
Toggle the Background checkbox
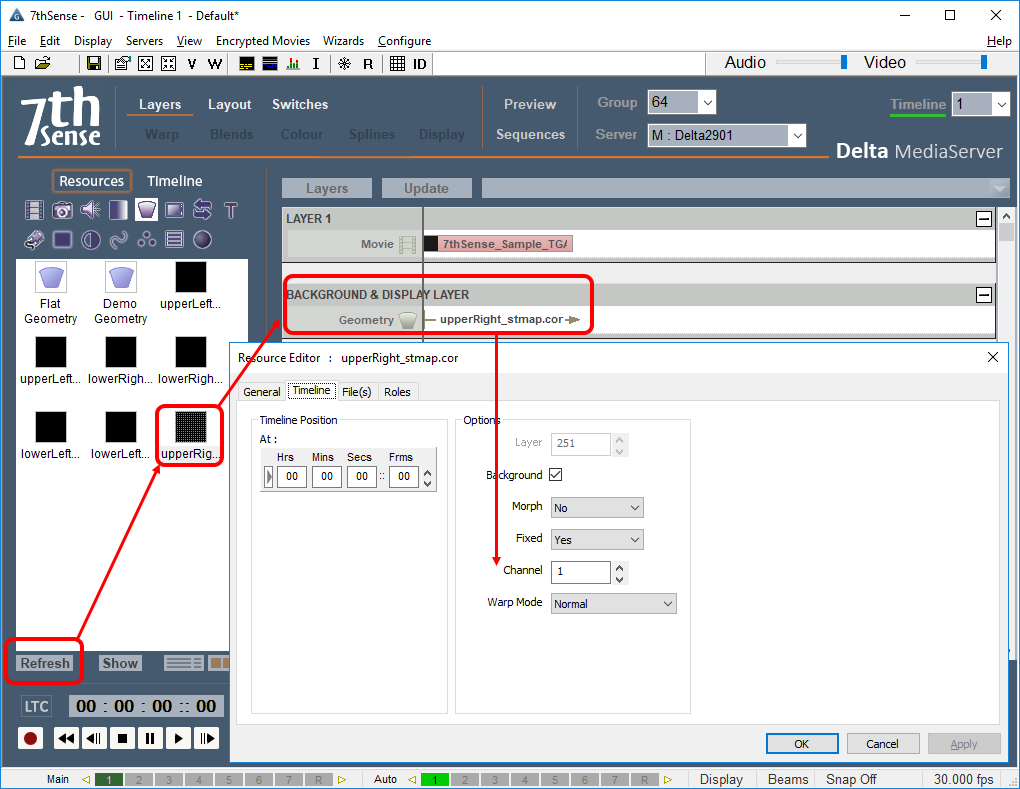pyautogui.click(x=556, y=475)
